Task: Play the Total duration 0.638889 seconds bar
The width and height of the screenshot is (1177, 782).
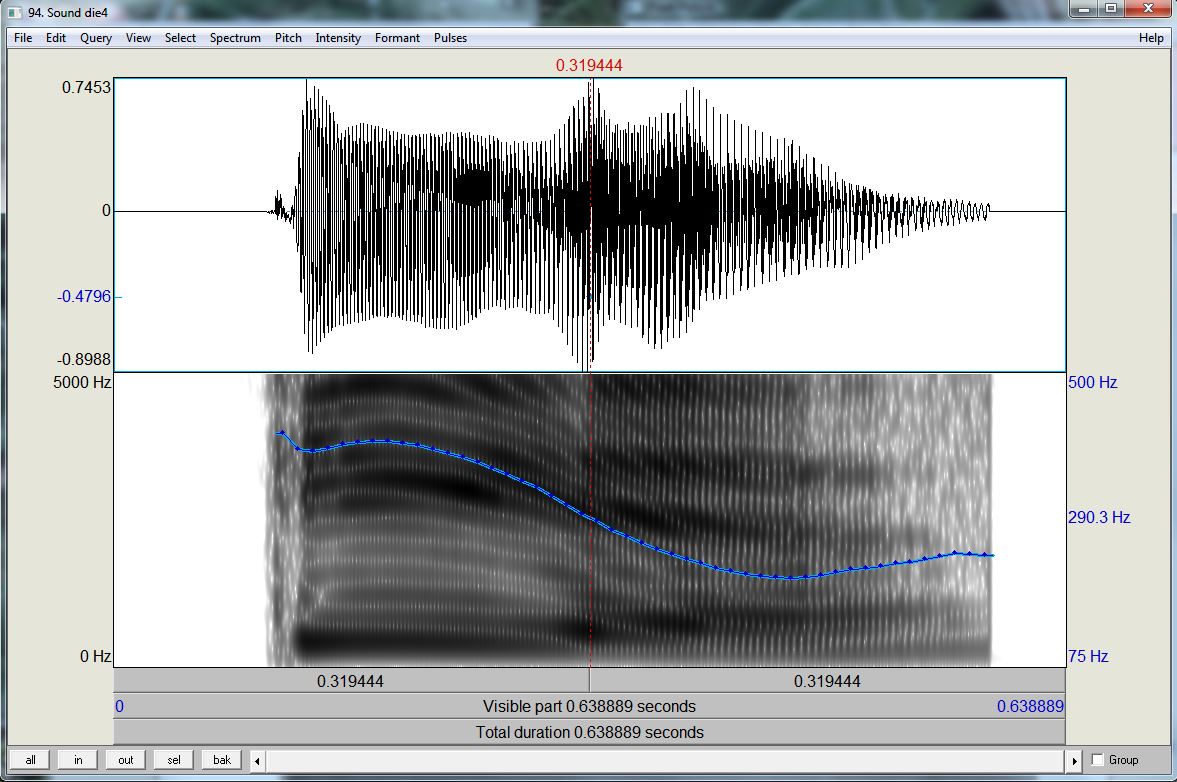Action: click(x=589, y=732)
